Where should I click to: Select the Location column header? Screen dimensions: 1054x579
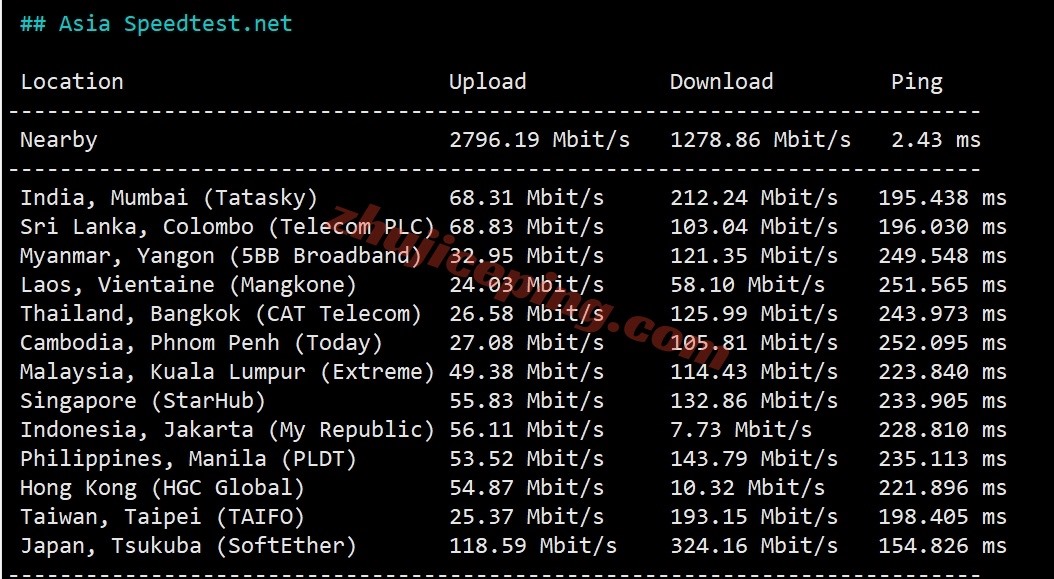point(72,82)
